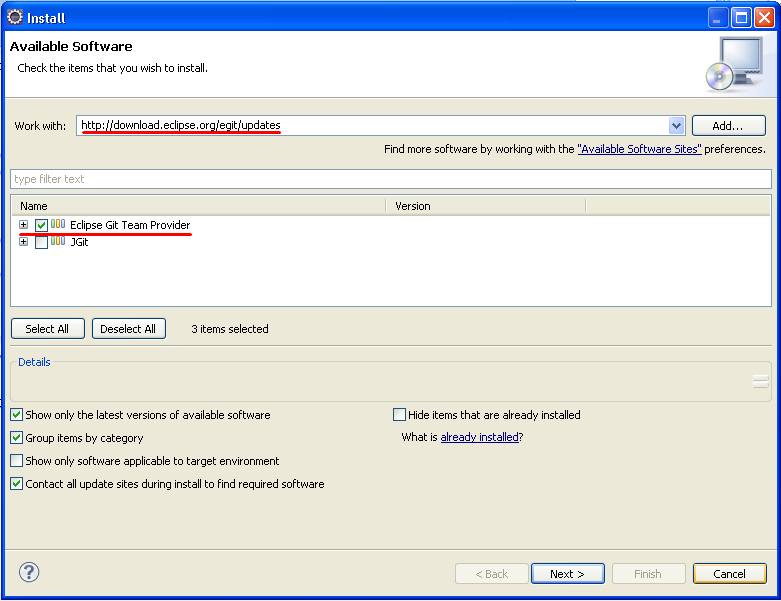Screen dimensions: 781x601
Task: Click the type filter text field
Action: point(391,179)
